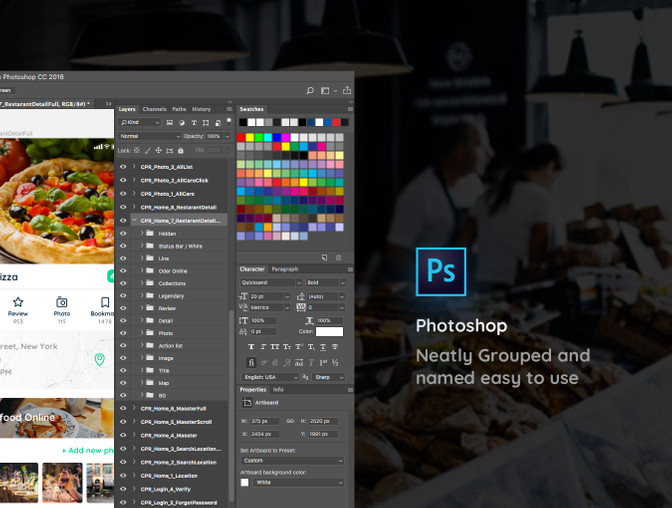This screenshot has width=672, height=508.
Task: Collapse the CPR_Home_7_RestarantDetail artboard
Action: pos(134,220)
